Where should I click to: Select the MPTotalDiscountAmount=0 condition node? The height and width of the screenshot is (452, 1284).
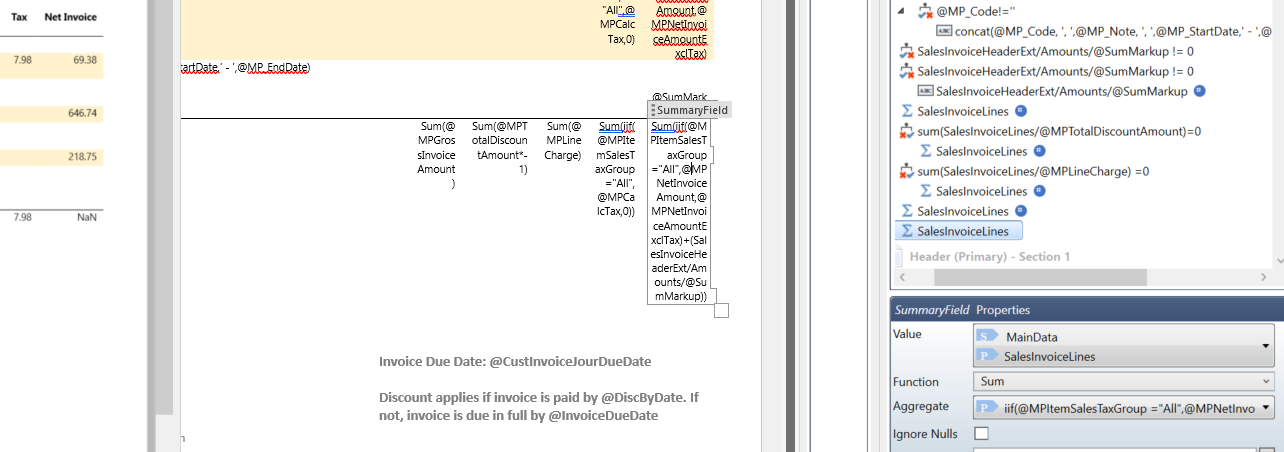(x=1059, y=131)
